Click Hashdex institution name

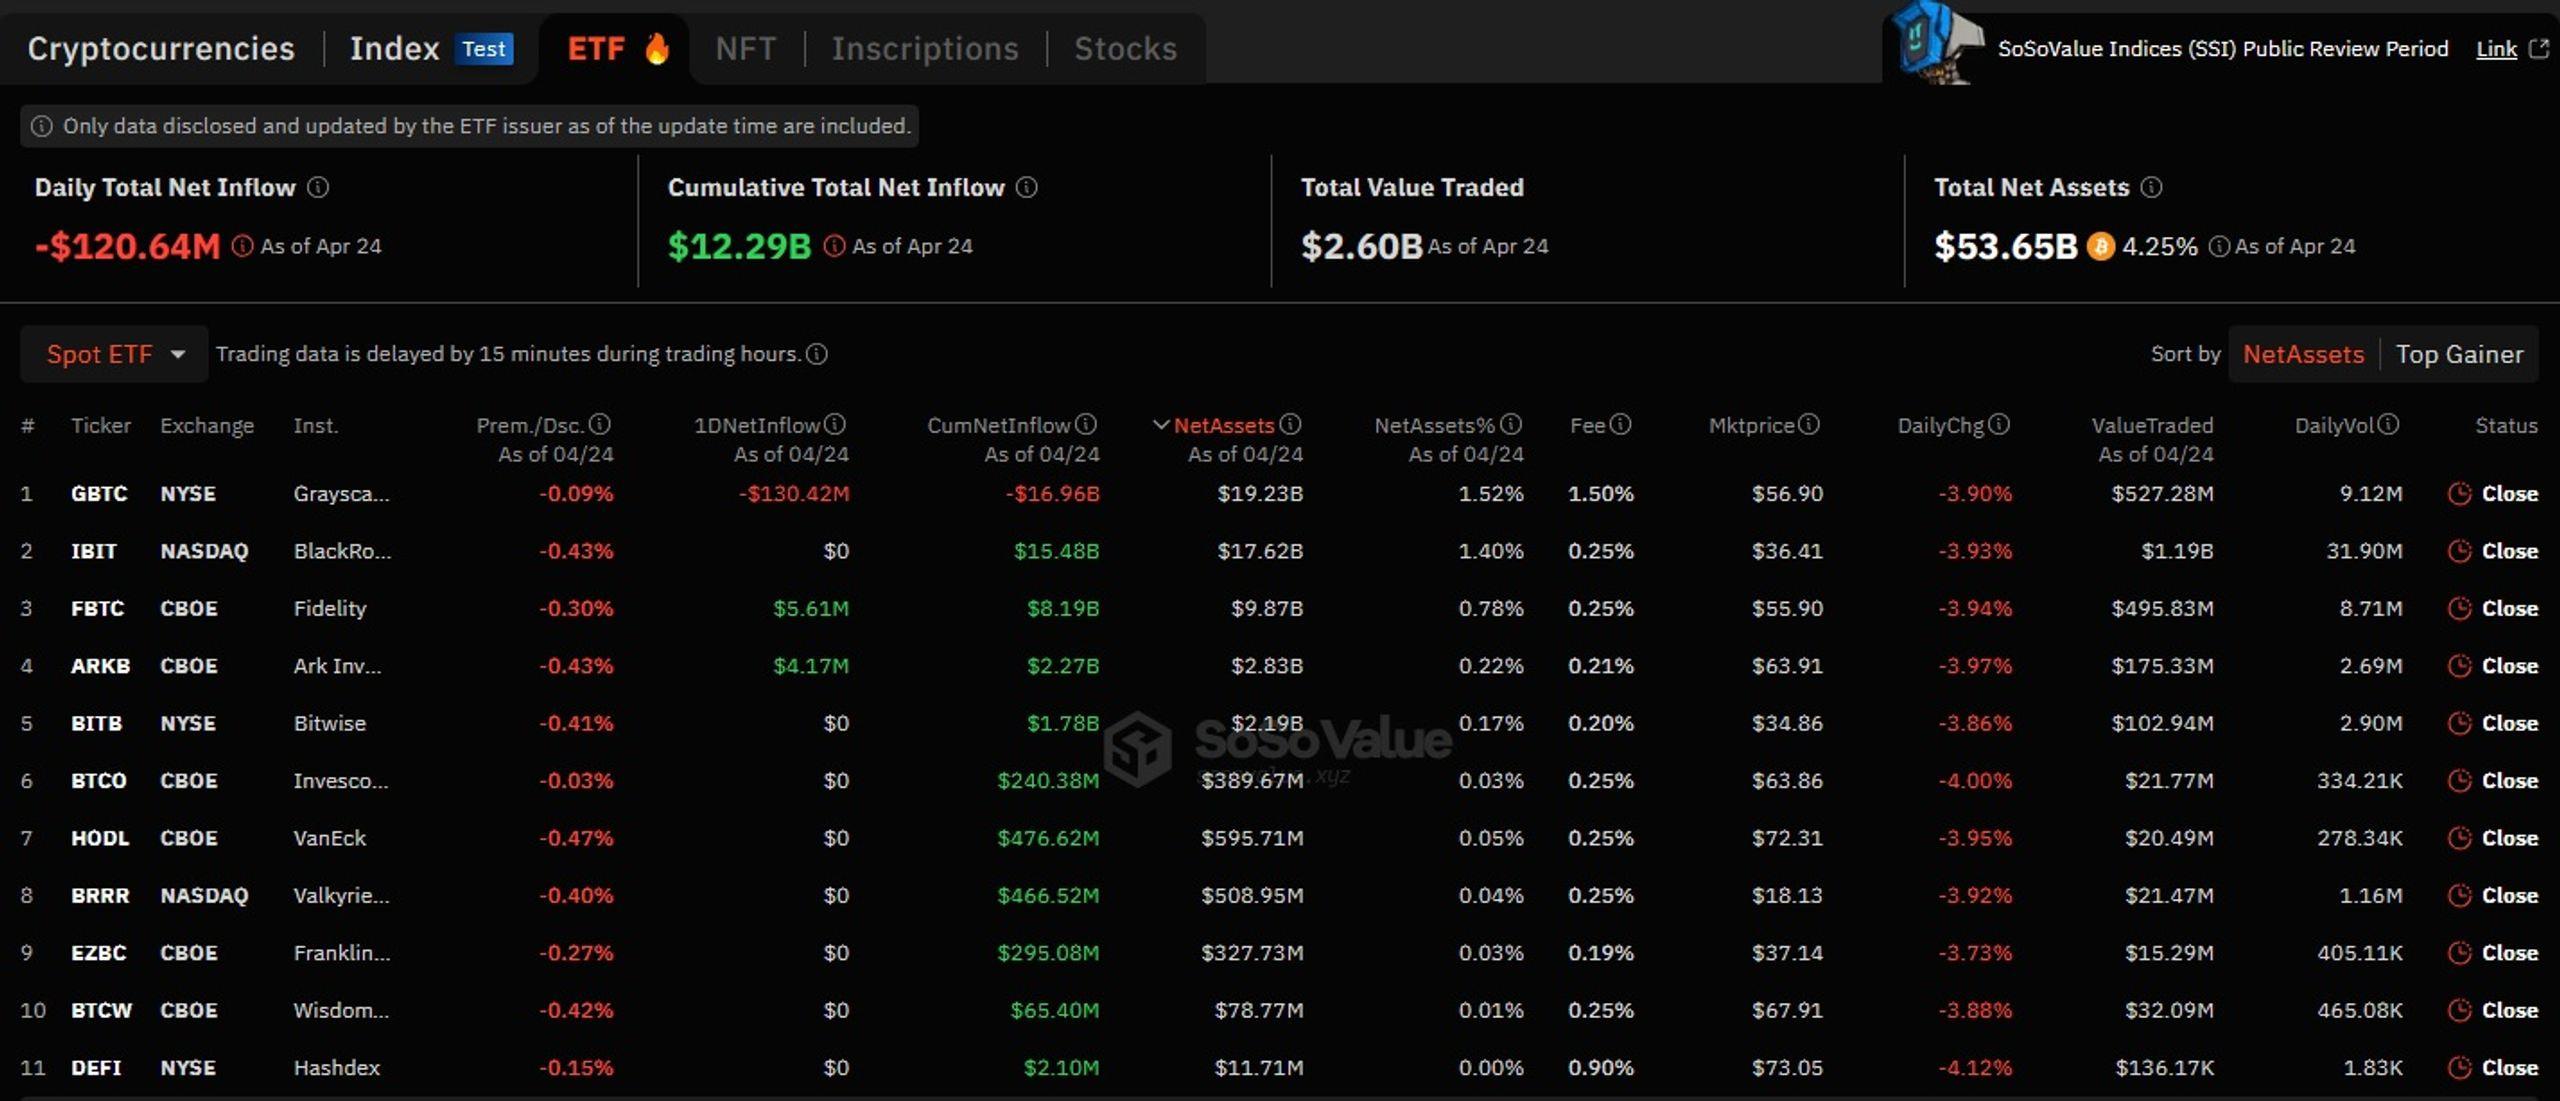(x=336, y=1067)
